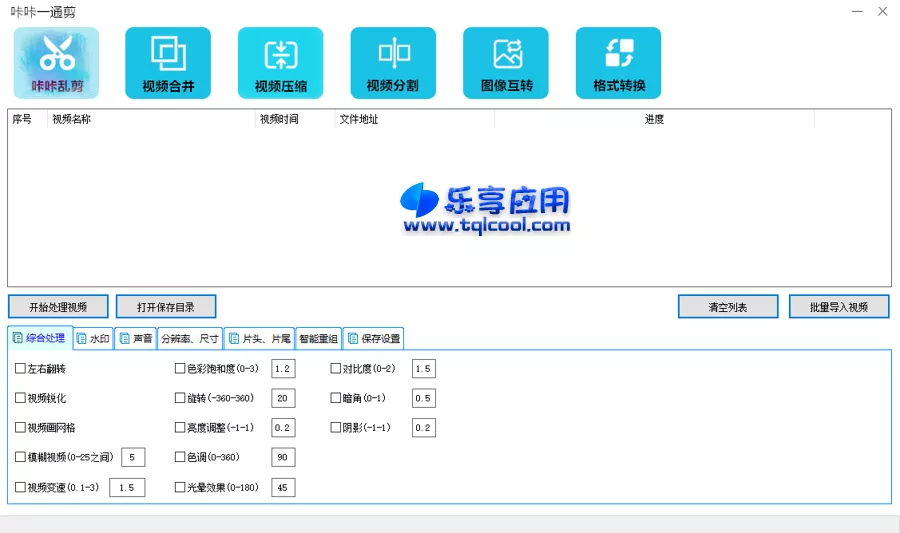The image size is (900, 533).
Task: Enable the 旋转 checkbox
Action: click(180, 398)
